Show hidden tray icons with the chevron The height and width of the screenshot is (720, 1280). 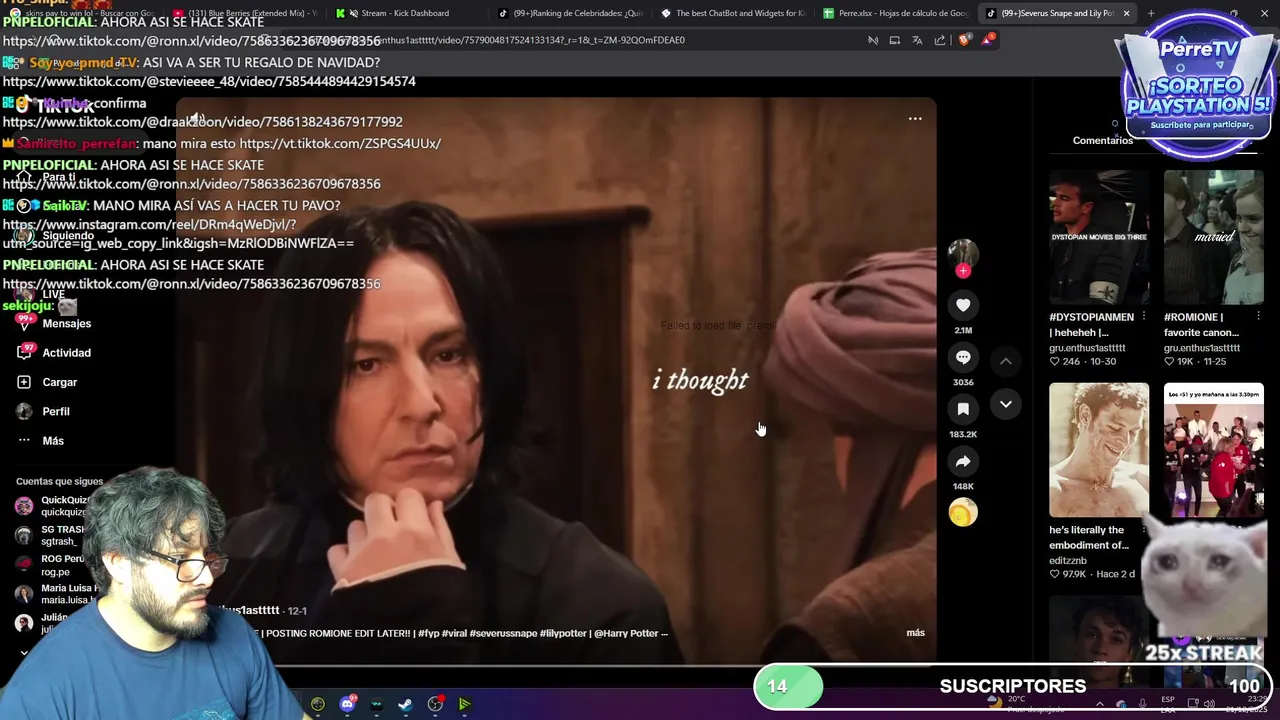[1100, 704]
